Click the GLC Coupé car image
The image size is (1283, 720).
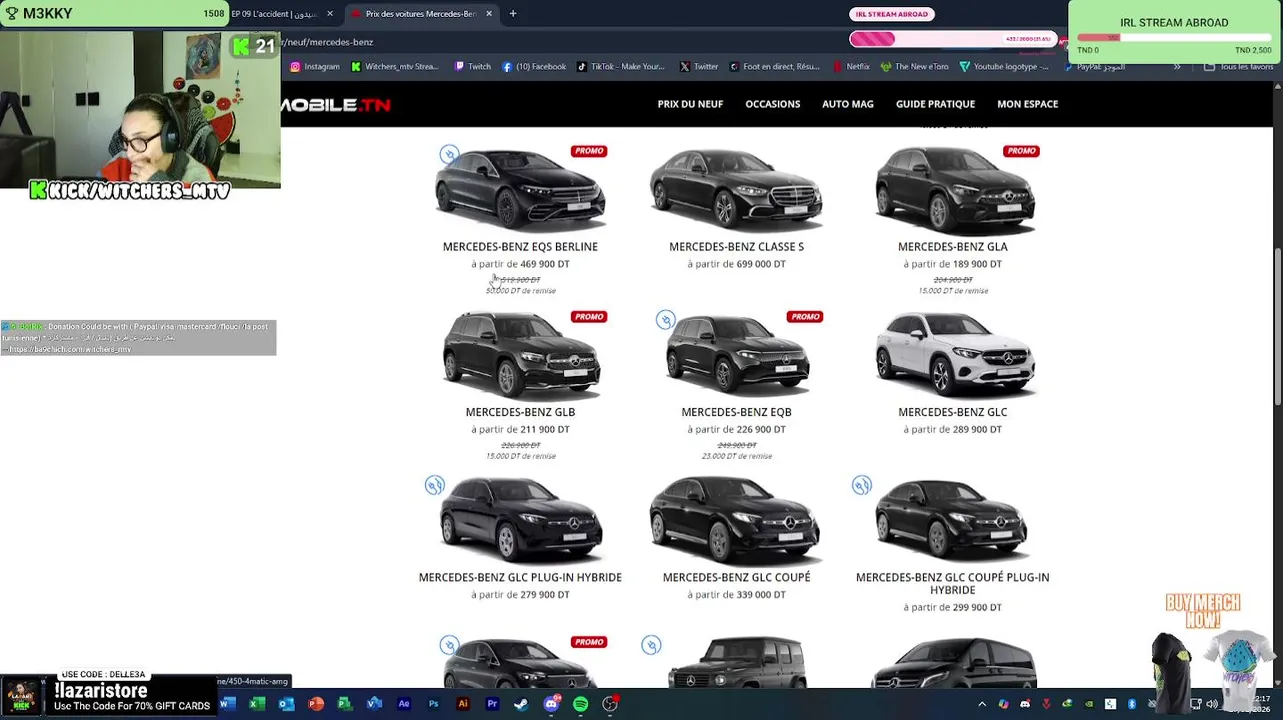coord(736,521)
